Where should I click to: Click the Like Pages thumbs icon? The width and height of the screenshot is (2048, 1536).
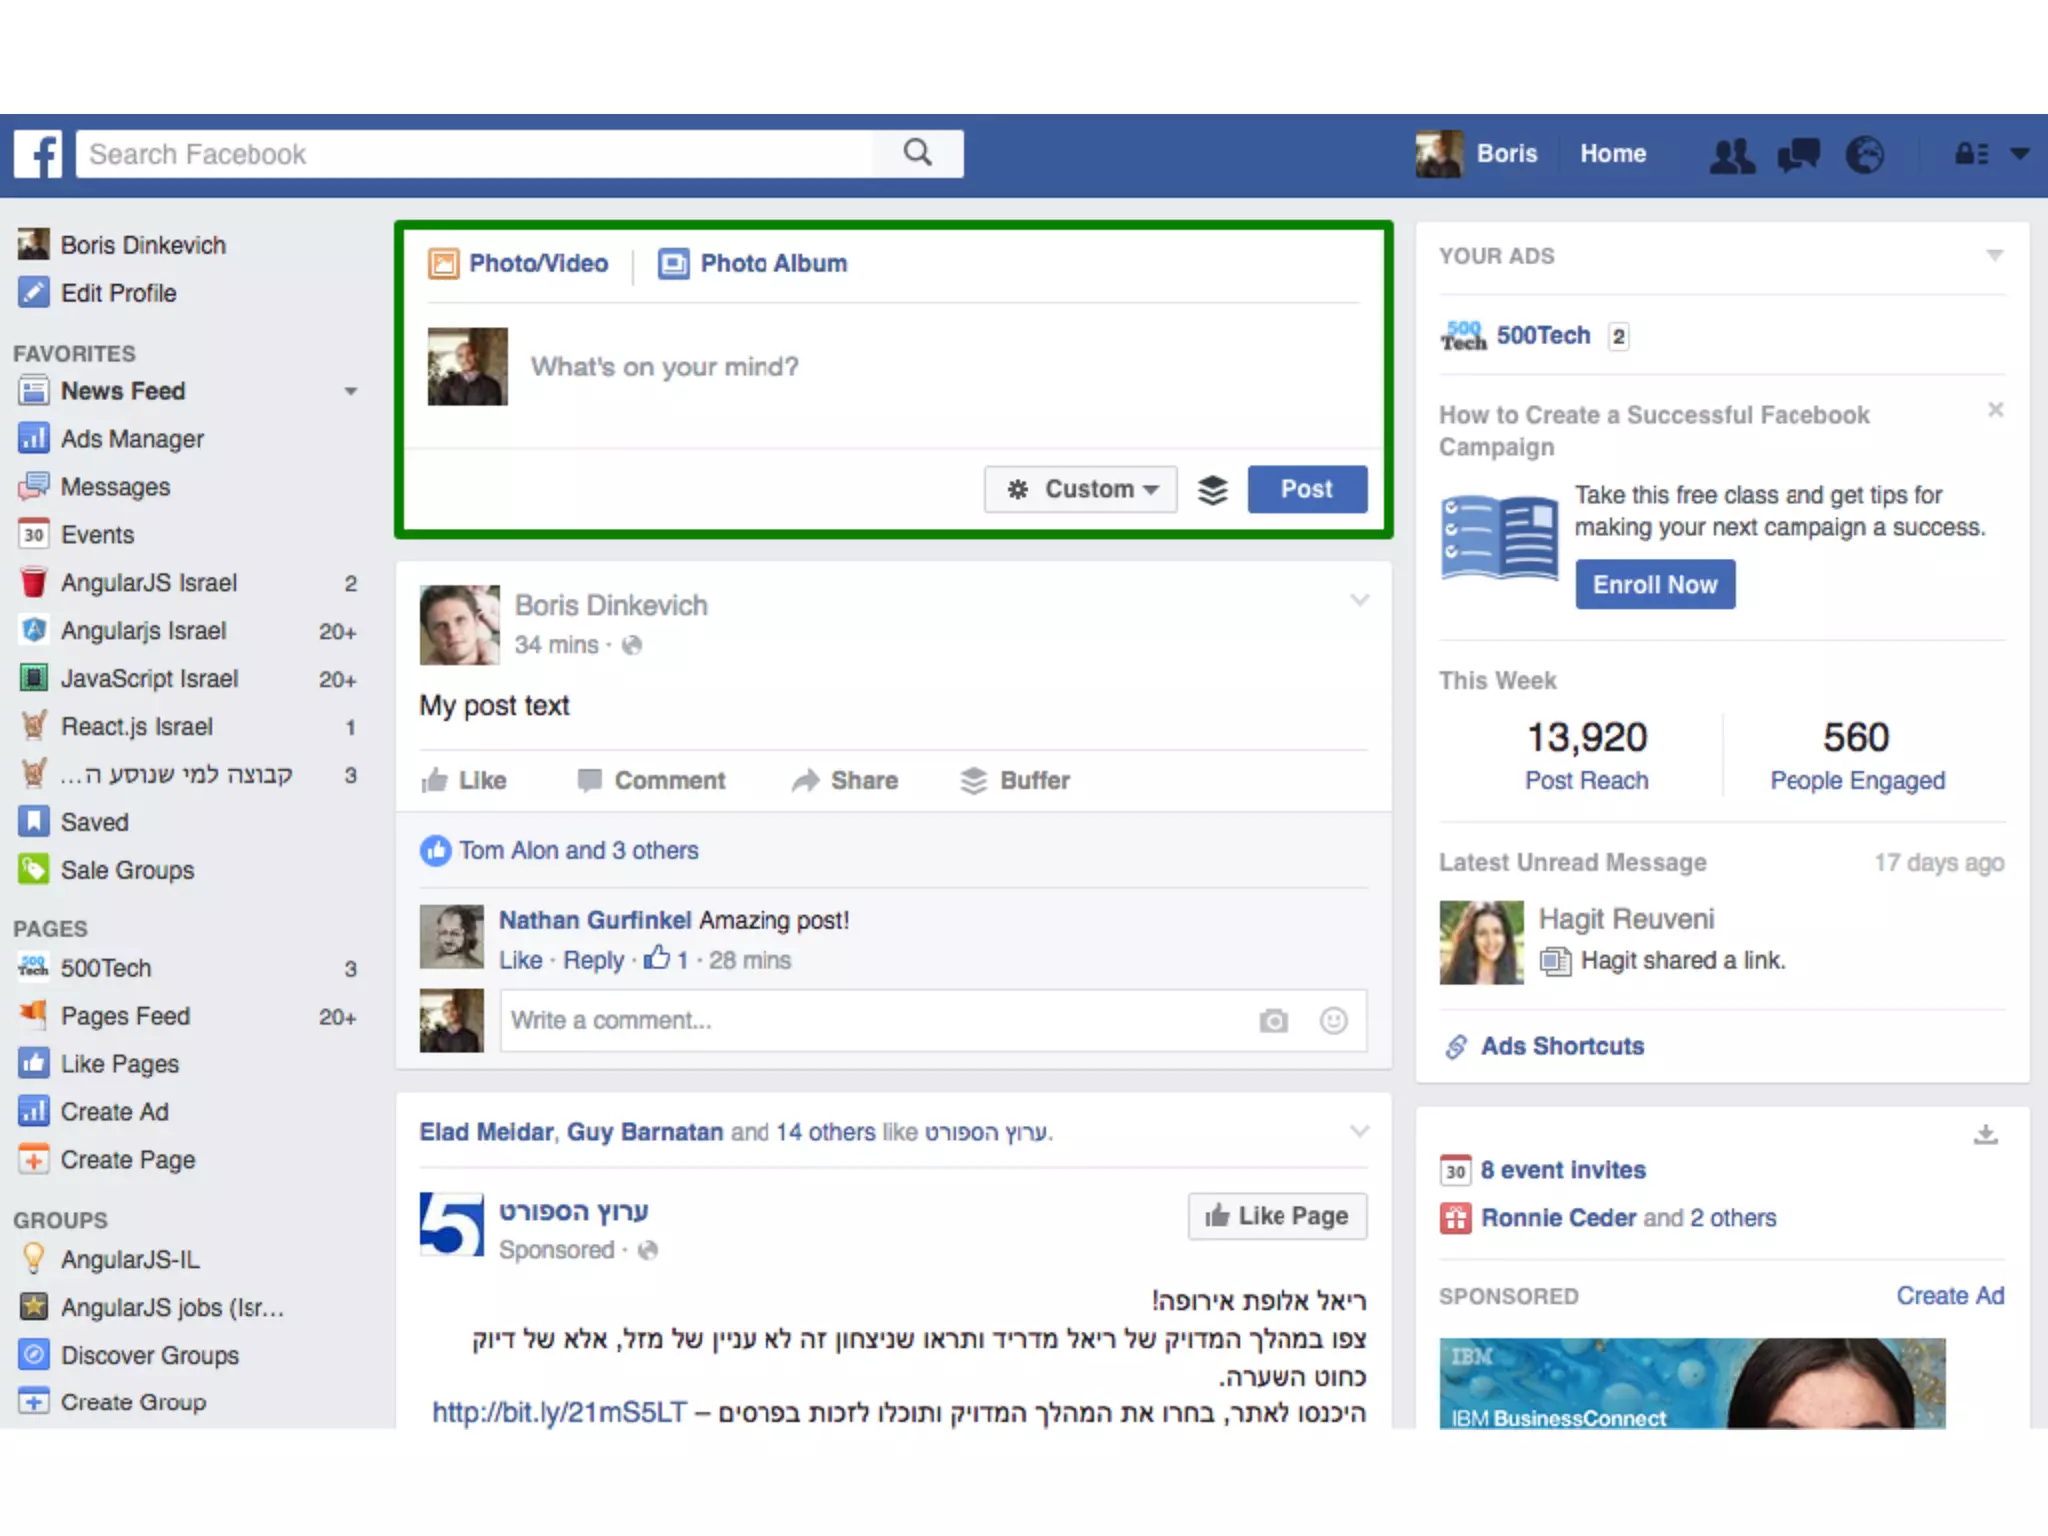(x=34, y=1063)
